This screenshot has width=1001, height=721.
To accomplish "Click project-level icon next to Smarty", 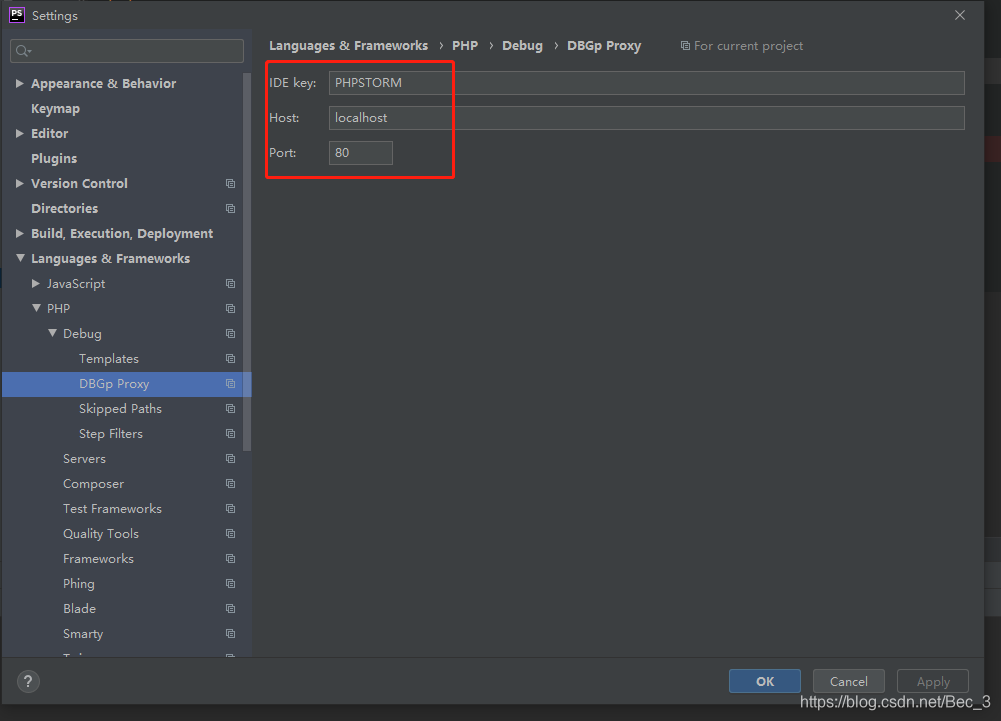I will click(230, 634).
